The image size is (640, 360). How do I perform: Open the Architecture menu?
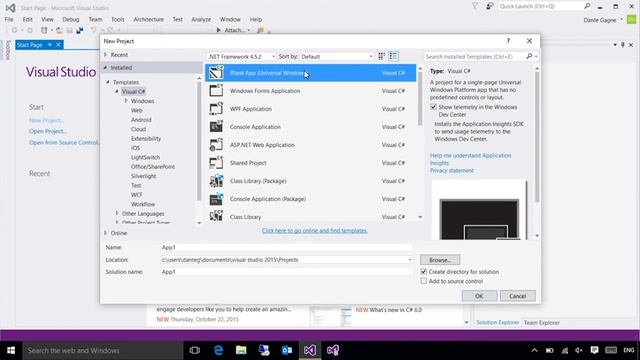(x=149, y=19)
